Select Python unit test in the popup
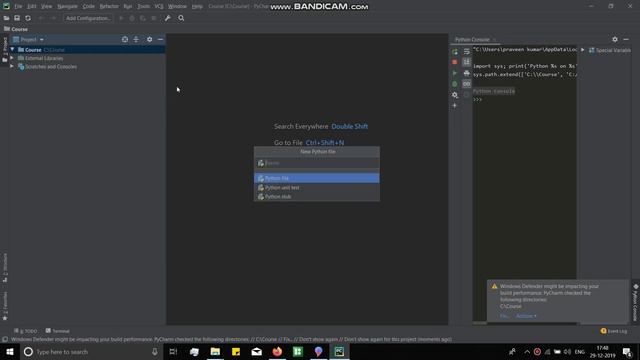 click(x=317, y=188)
